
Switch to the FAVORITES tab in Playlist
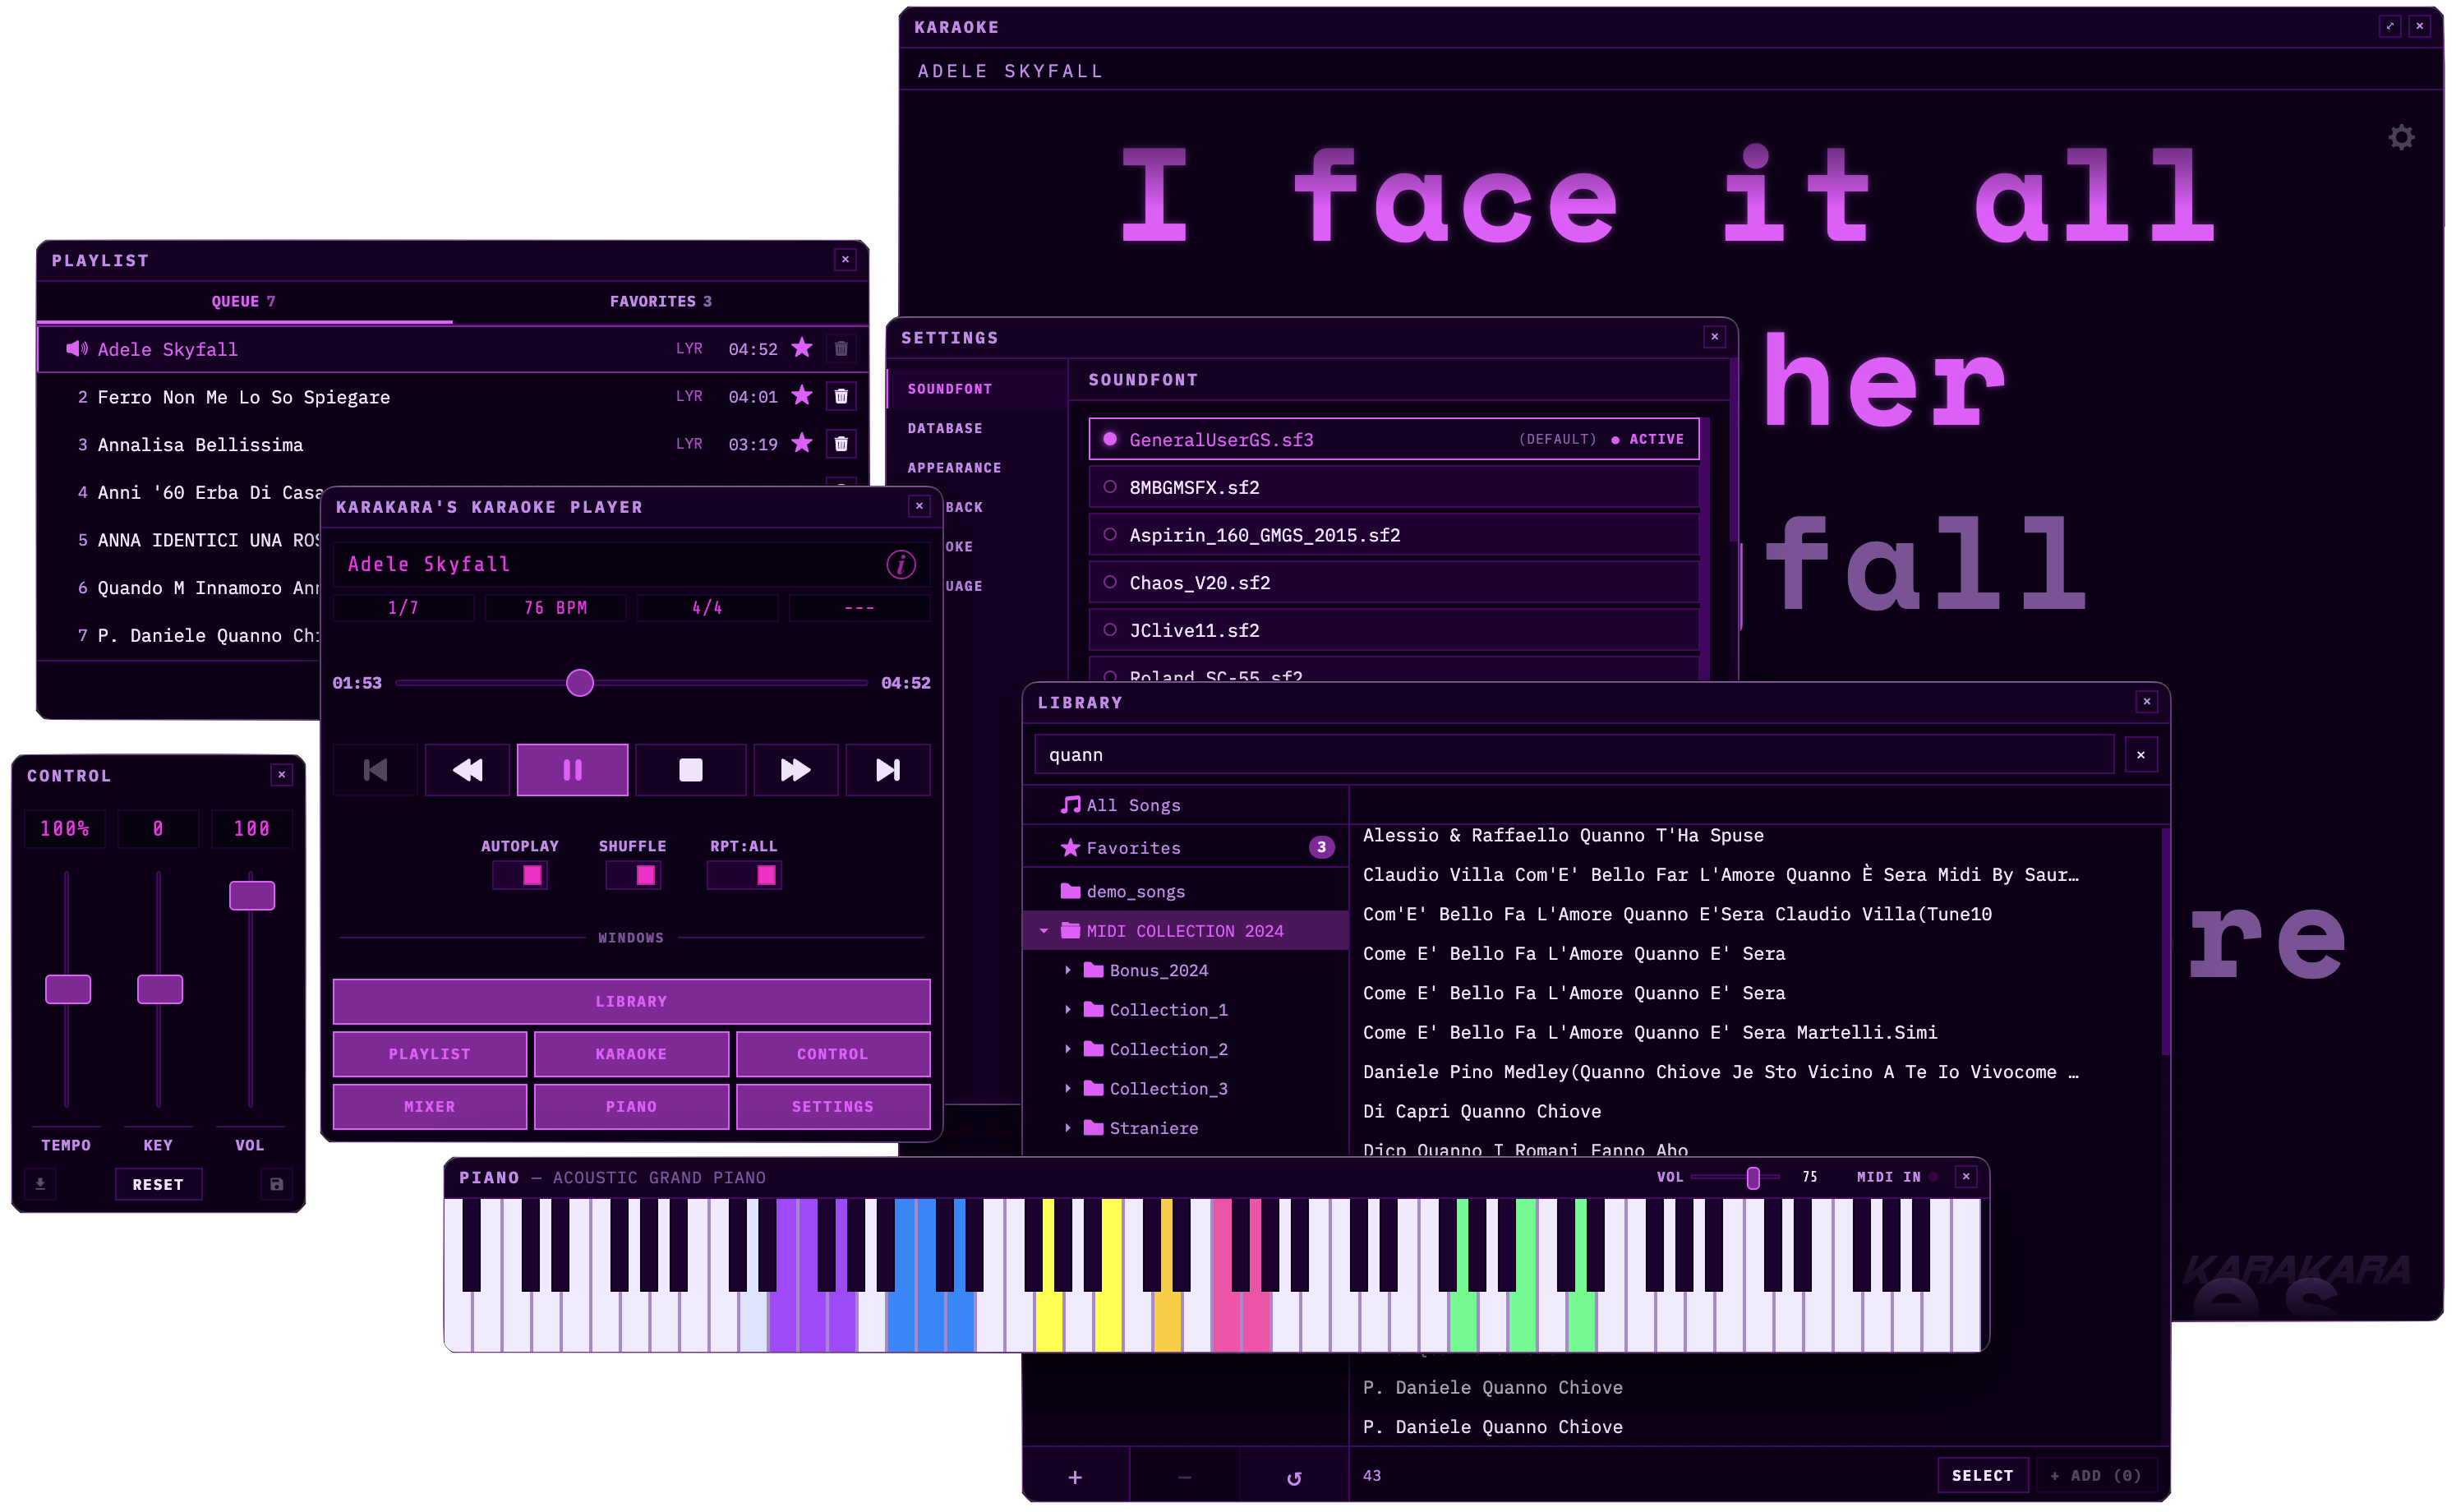click(660, 302)
